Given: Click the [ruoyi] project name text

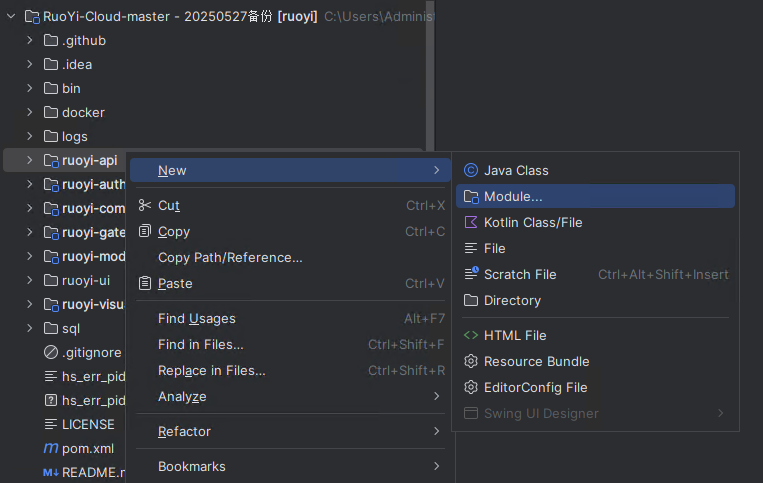Looking at the screenshot, I should 297,17.
